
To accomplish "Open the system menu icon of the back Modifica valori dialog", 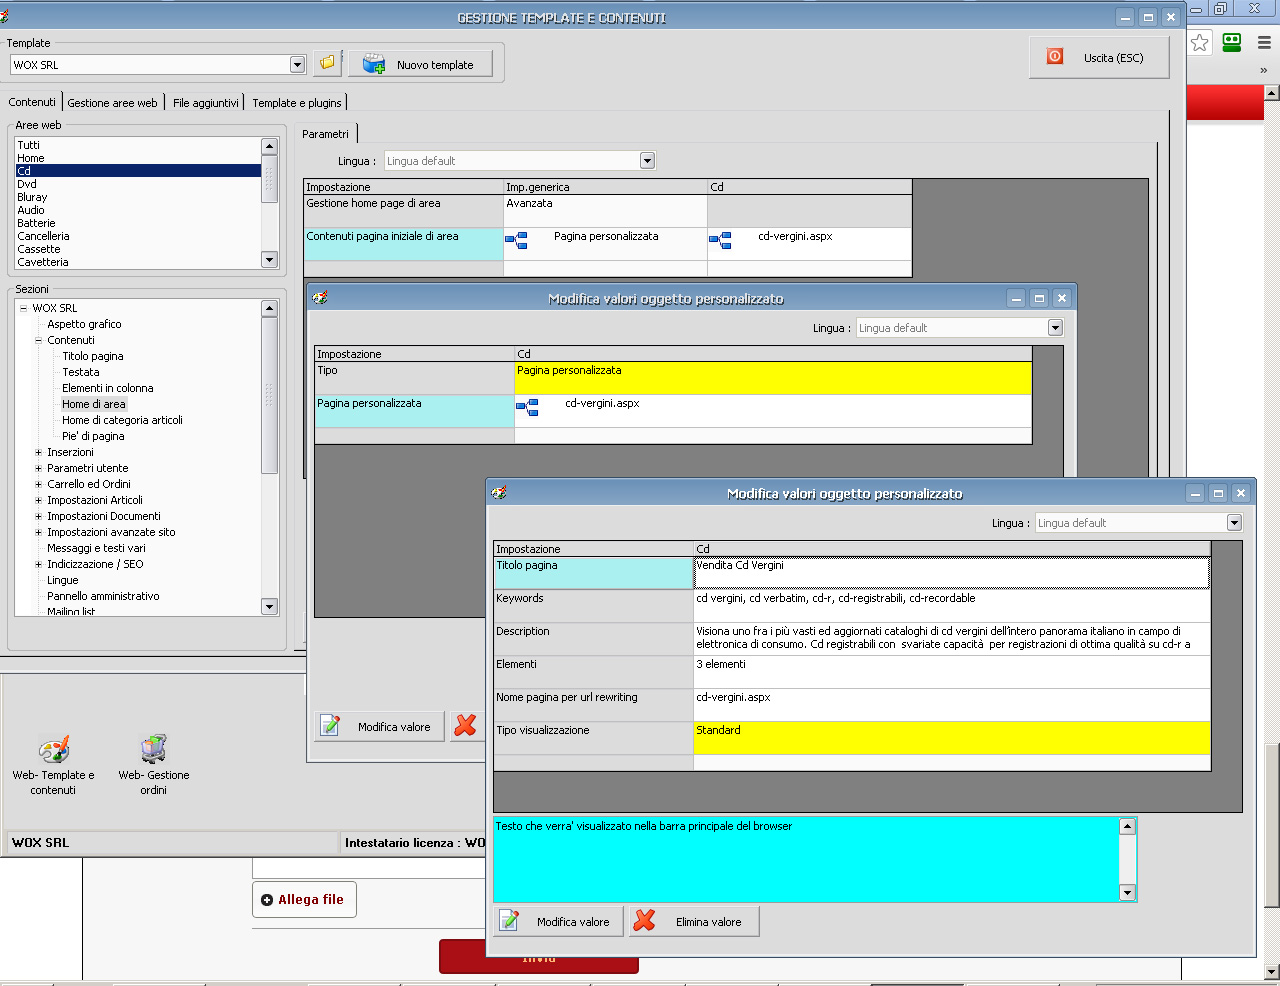I will 320,298.
